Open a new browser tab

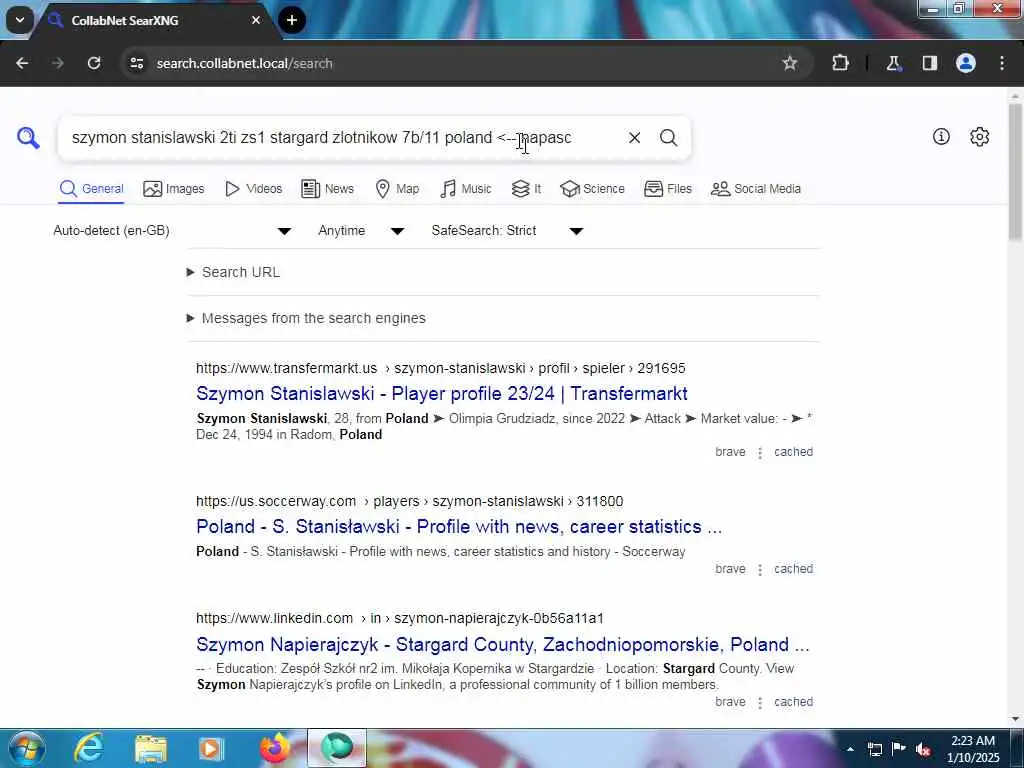[292, 20]
